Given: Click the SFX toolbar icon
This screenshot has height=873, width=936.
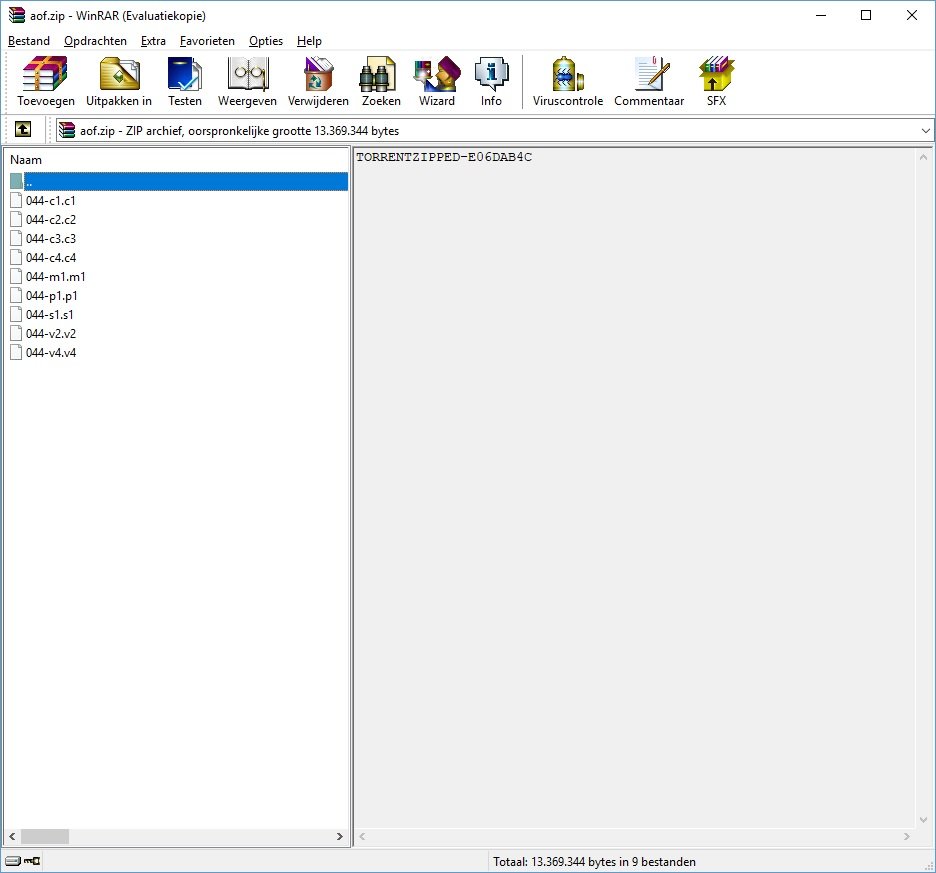Looking at the screenshot, I should (x=716, y=82).
